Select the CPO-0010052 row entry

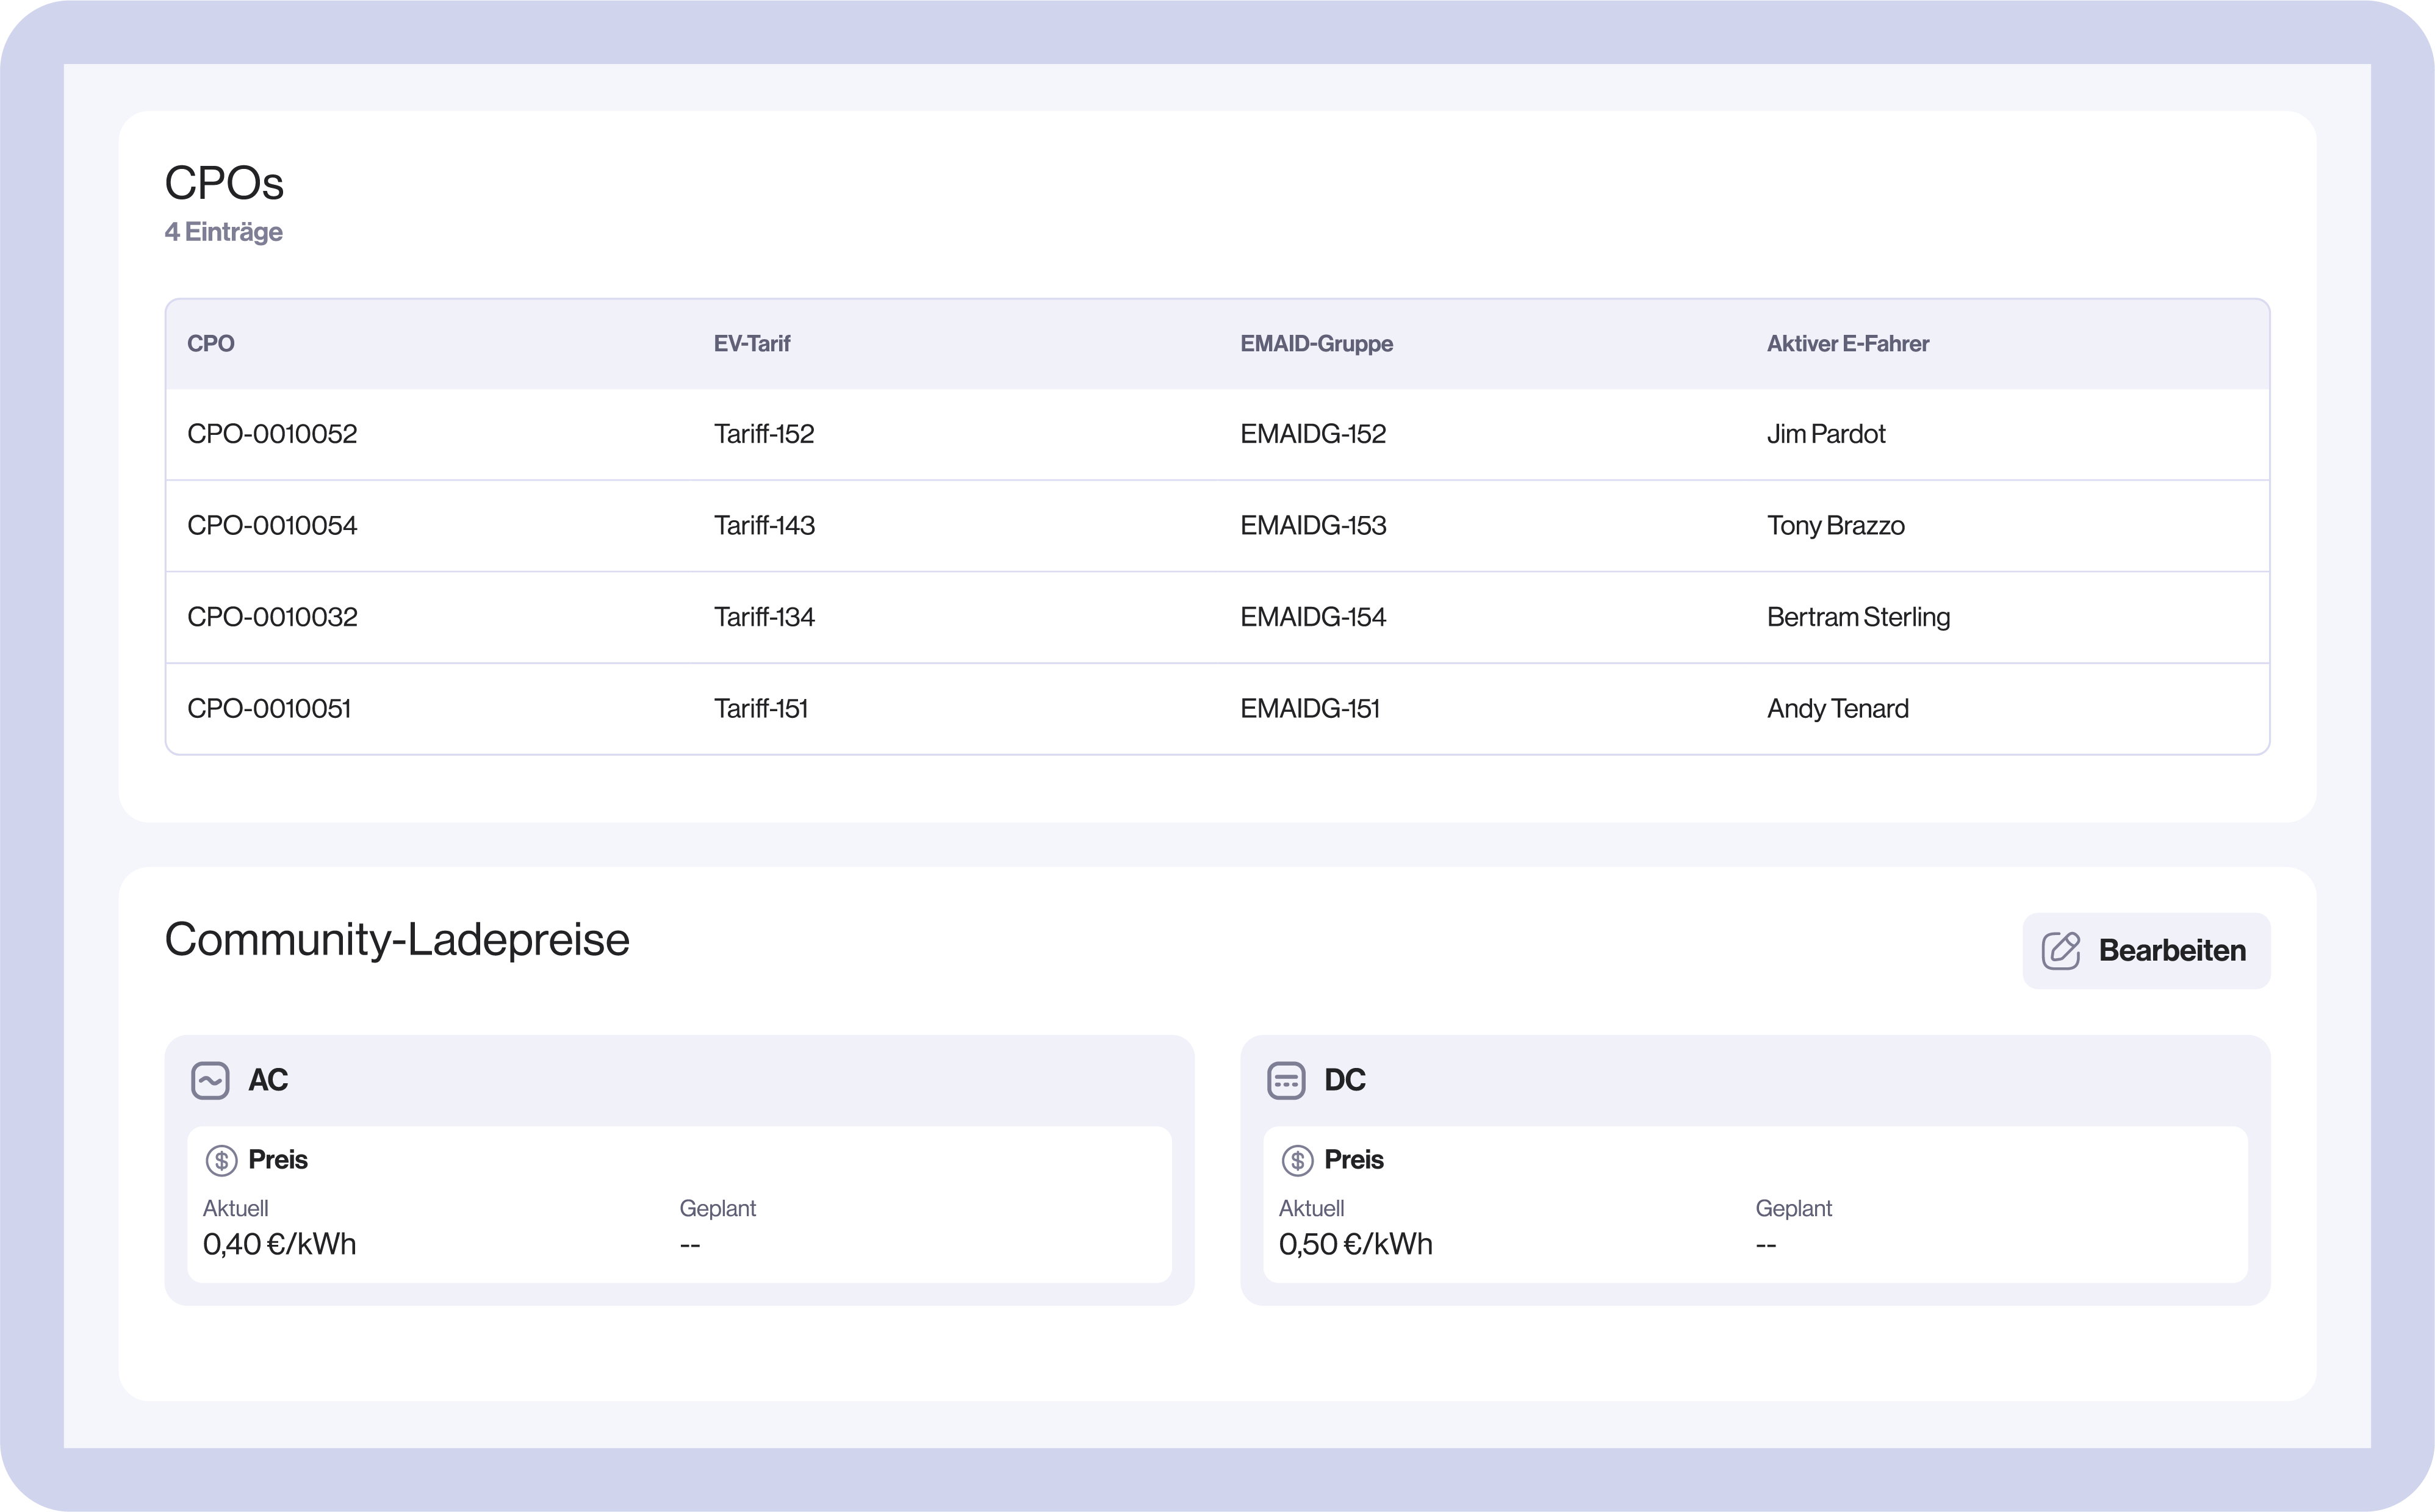click(272, 434)
